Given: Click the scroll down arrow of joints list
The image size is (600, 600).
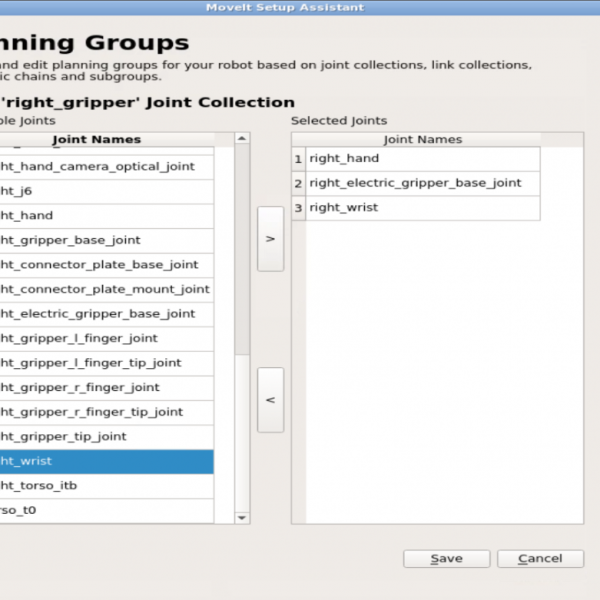Looking at the screenshot, I should pos(242,518).
